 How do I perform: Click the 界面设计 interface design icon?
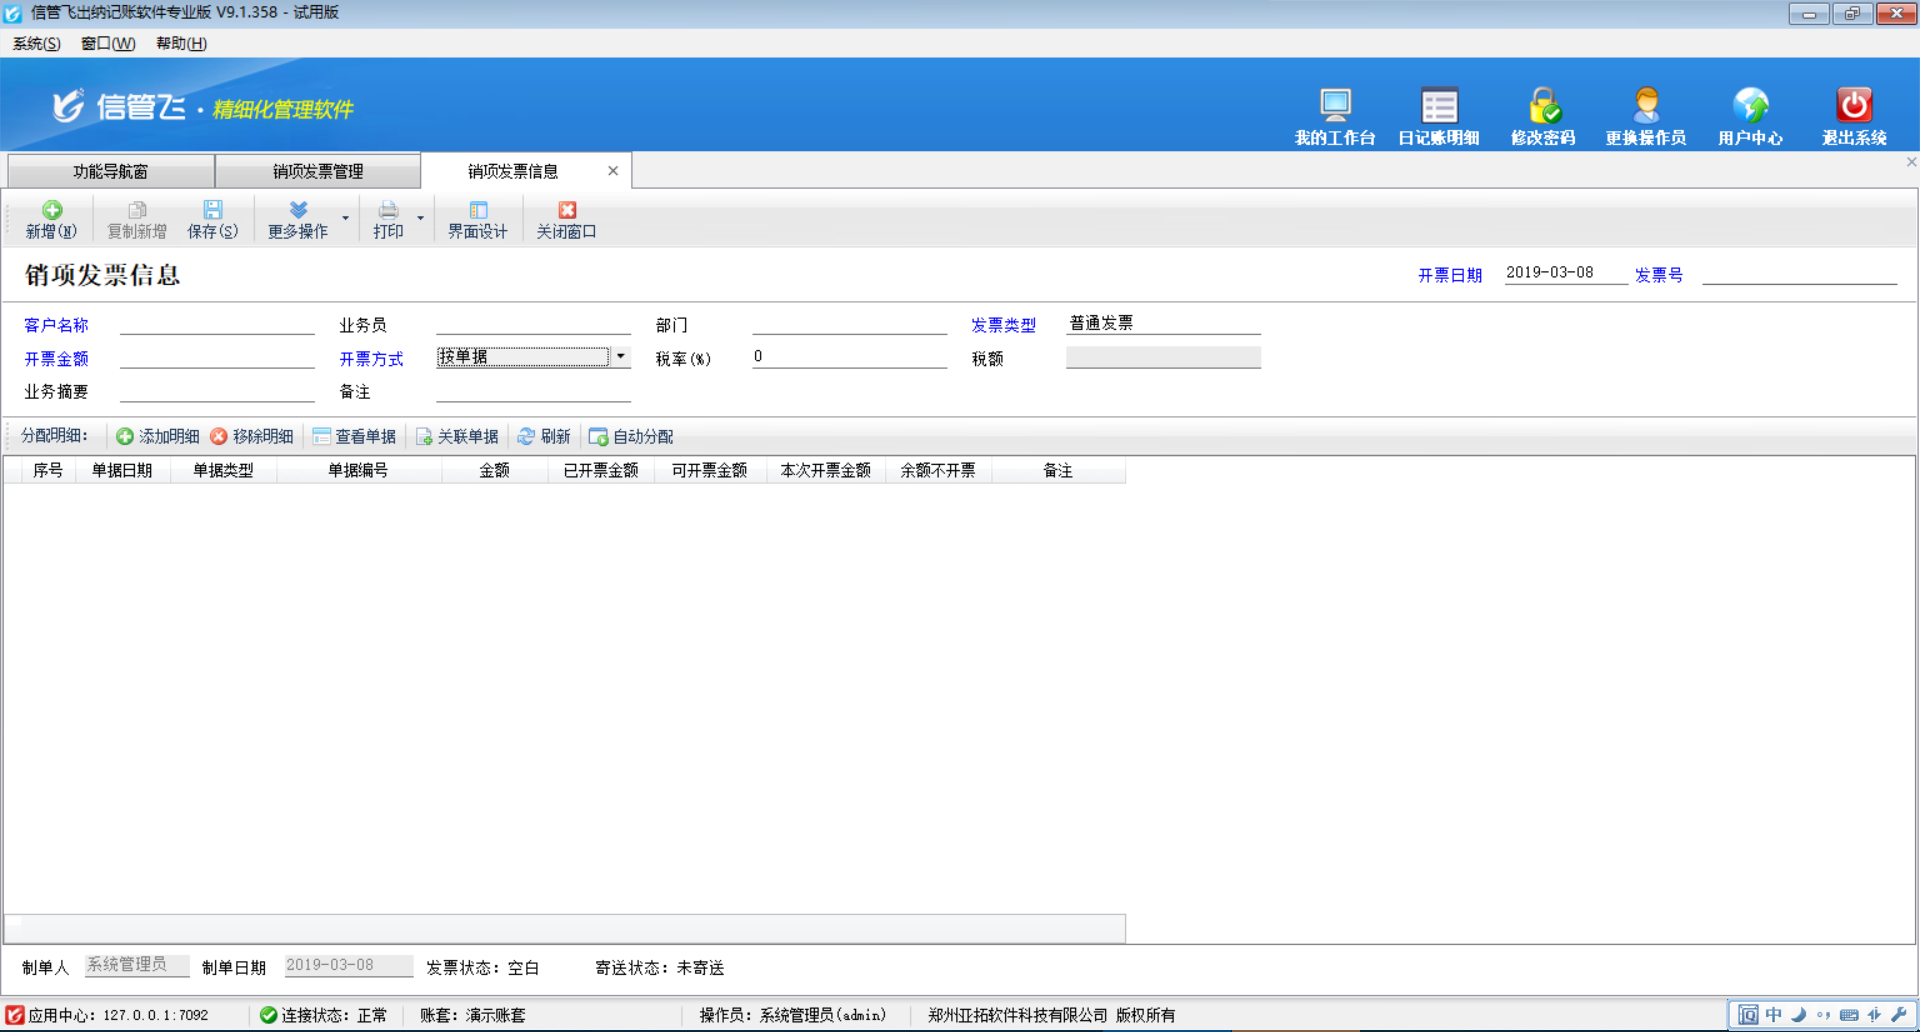tap(478, 219)
